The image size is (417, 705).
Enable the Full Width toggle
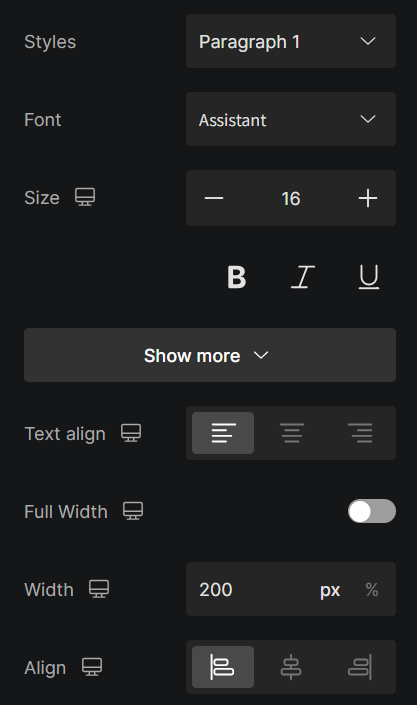[x=372, y=511]
